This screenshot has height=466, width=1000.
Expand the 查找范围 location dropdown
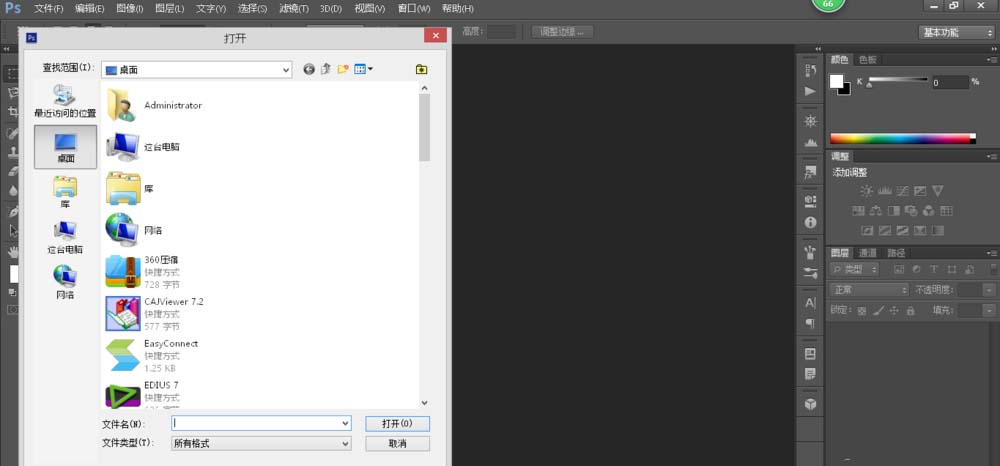(286, 70)
